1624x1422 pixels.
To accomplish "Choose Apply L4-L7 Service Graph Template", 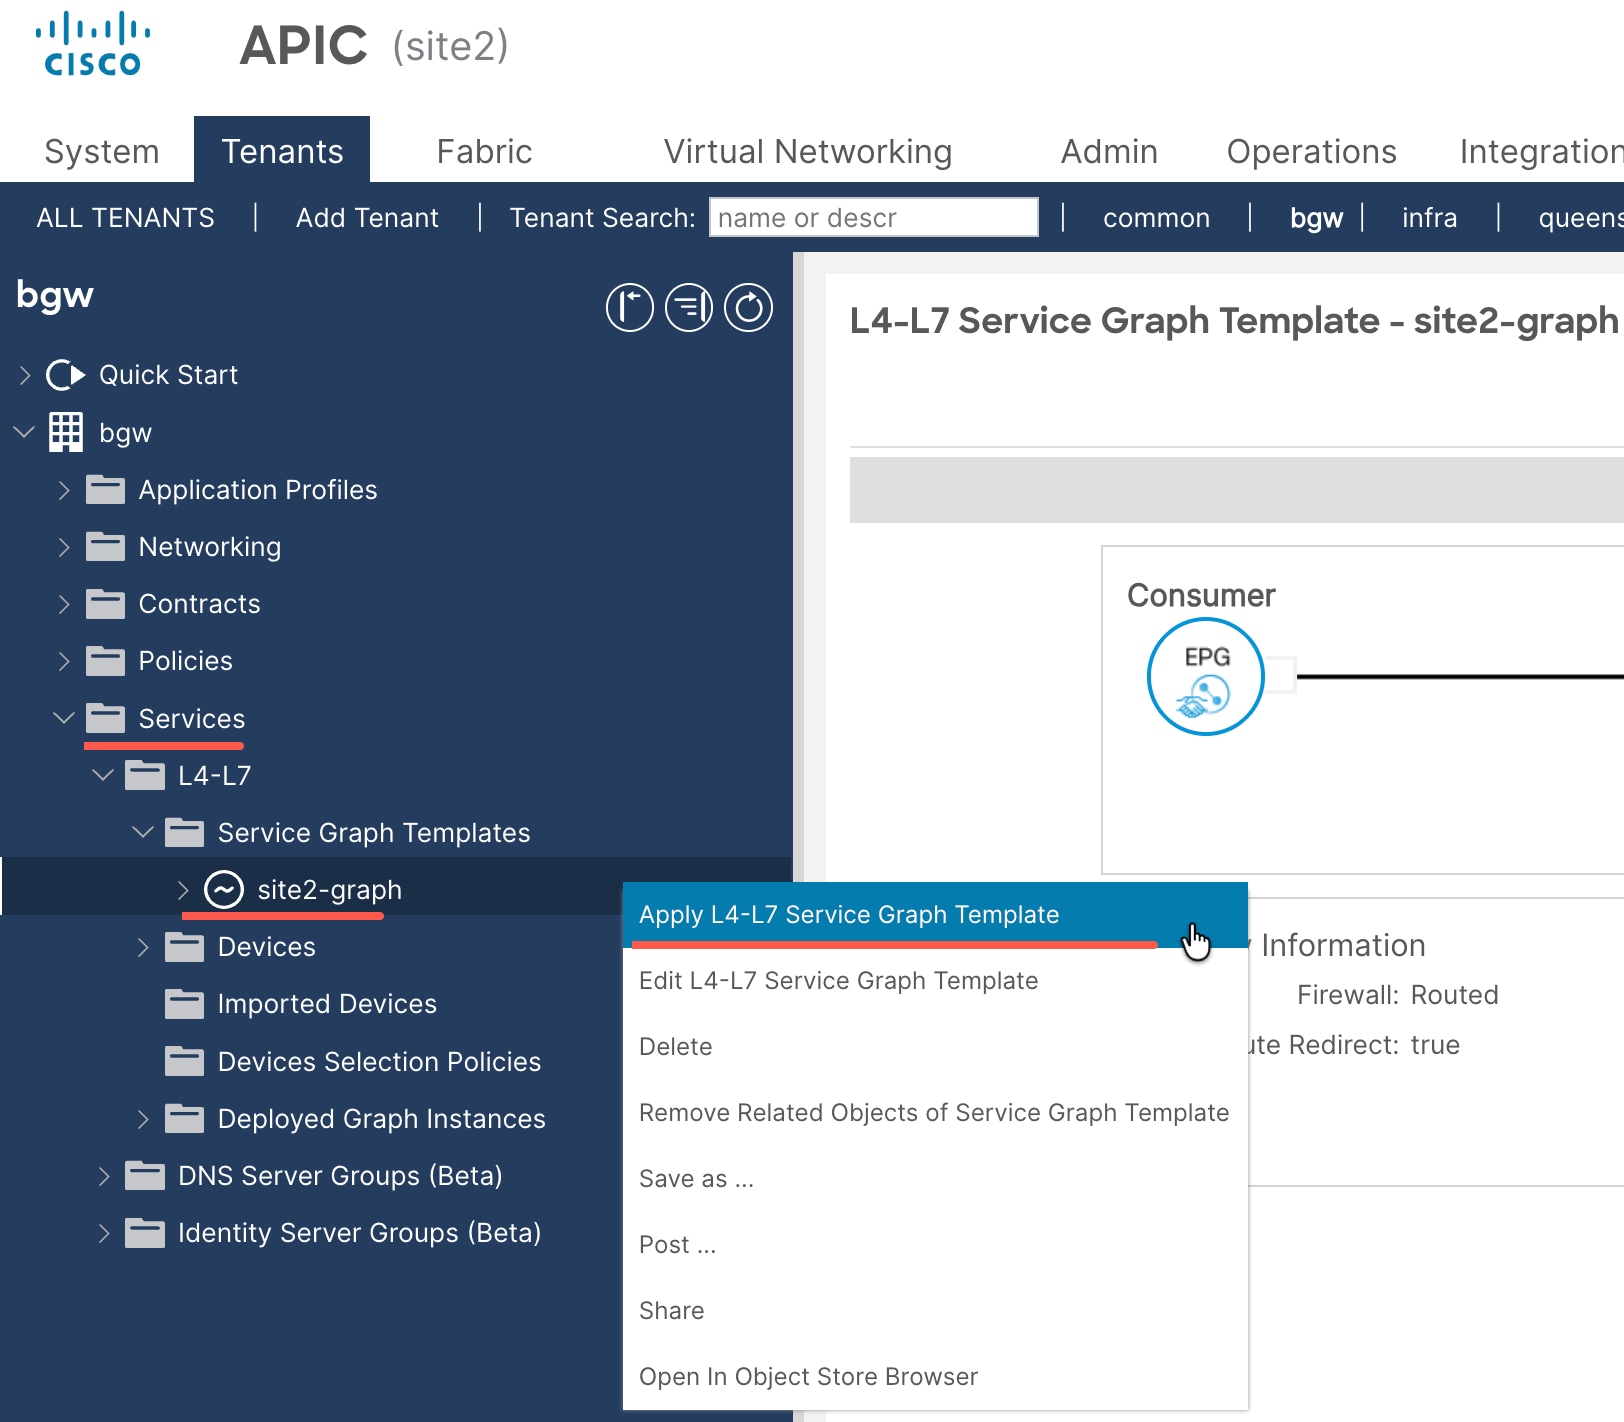I will click(935, 915).
